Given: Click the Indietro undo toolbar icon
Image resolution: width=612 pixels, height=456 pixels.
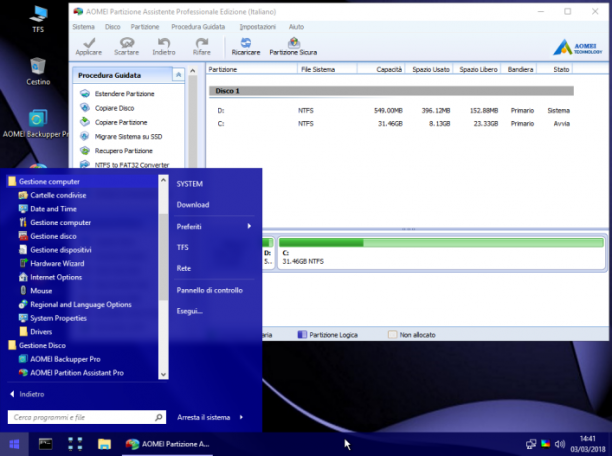Looking at the screenshot, I should (164, 43).
